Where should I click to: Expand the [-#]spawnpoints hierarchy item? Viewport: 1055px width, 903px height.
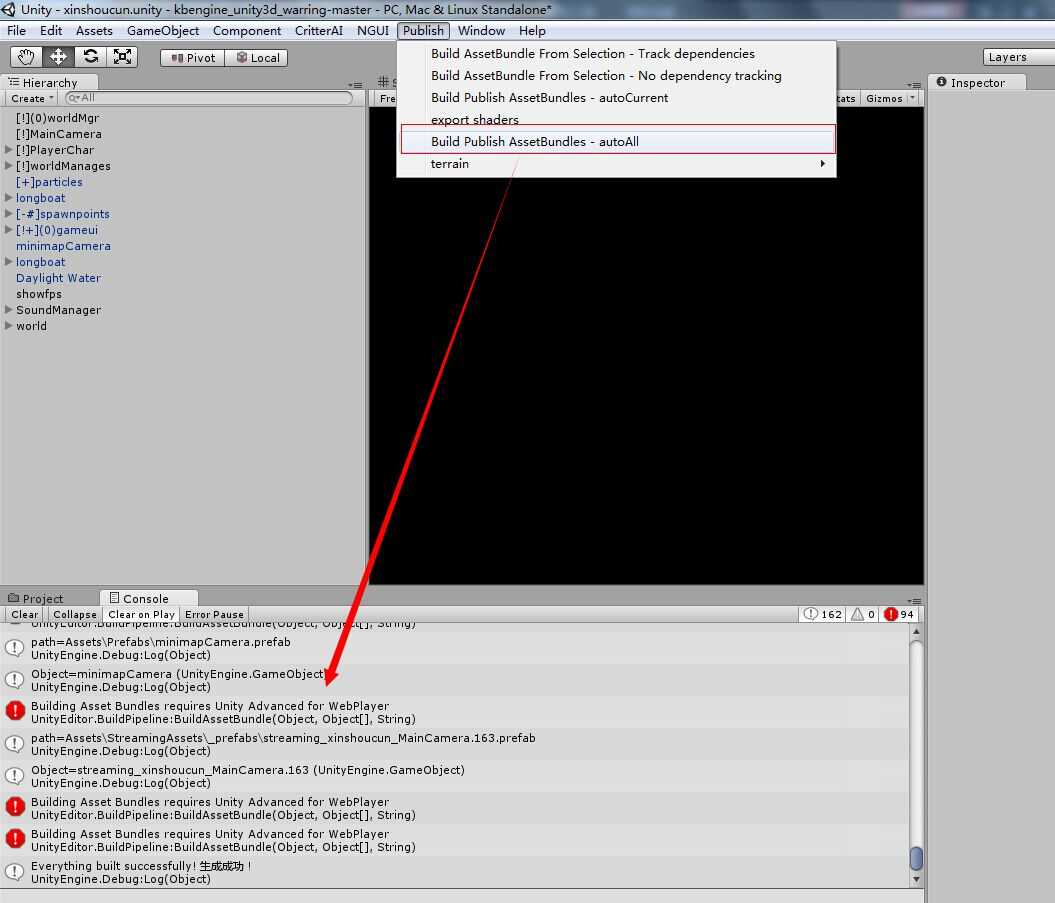tap(9, 213)
